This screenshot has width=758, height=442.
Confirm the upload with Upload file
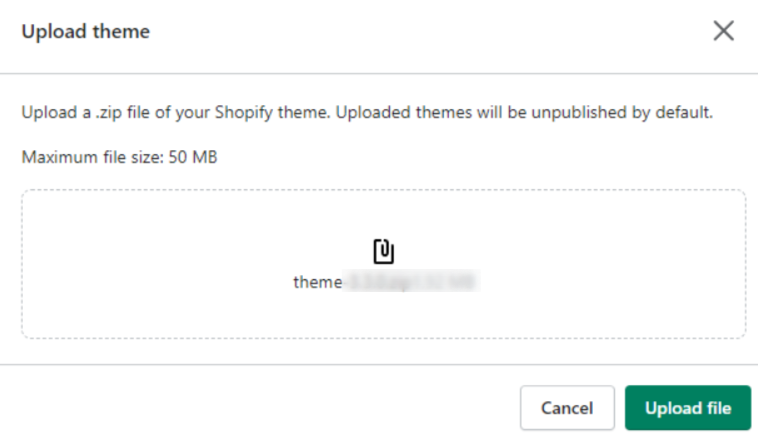[x=688, y=408]
